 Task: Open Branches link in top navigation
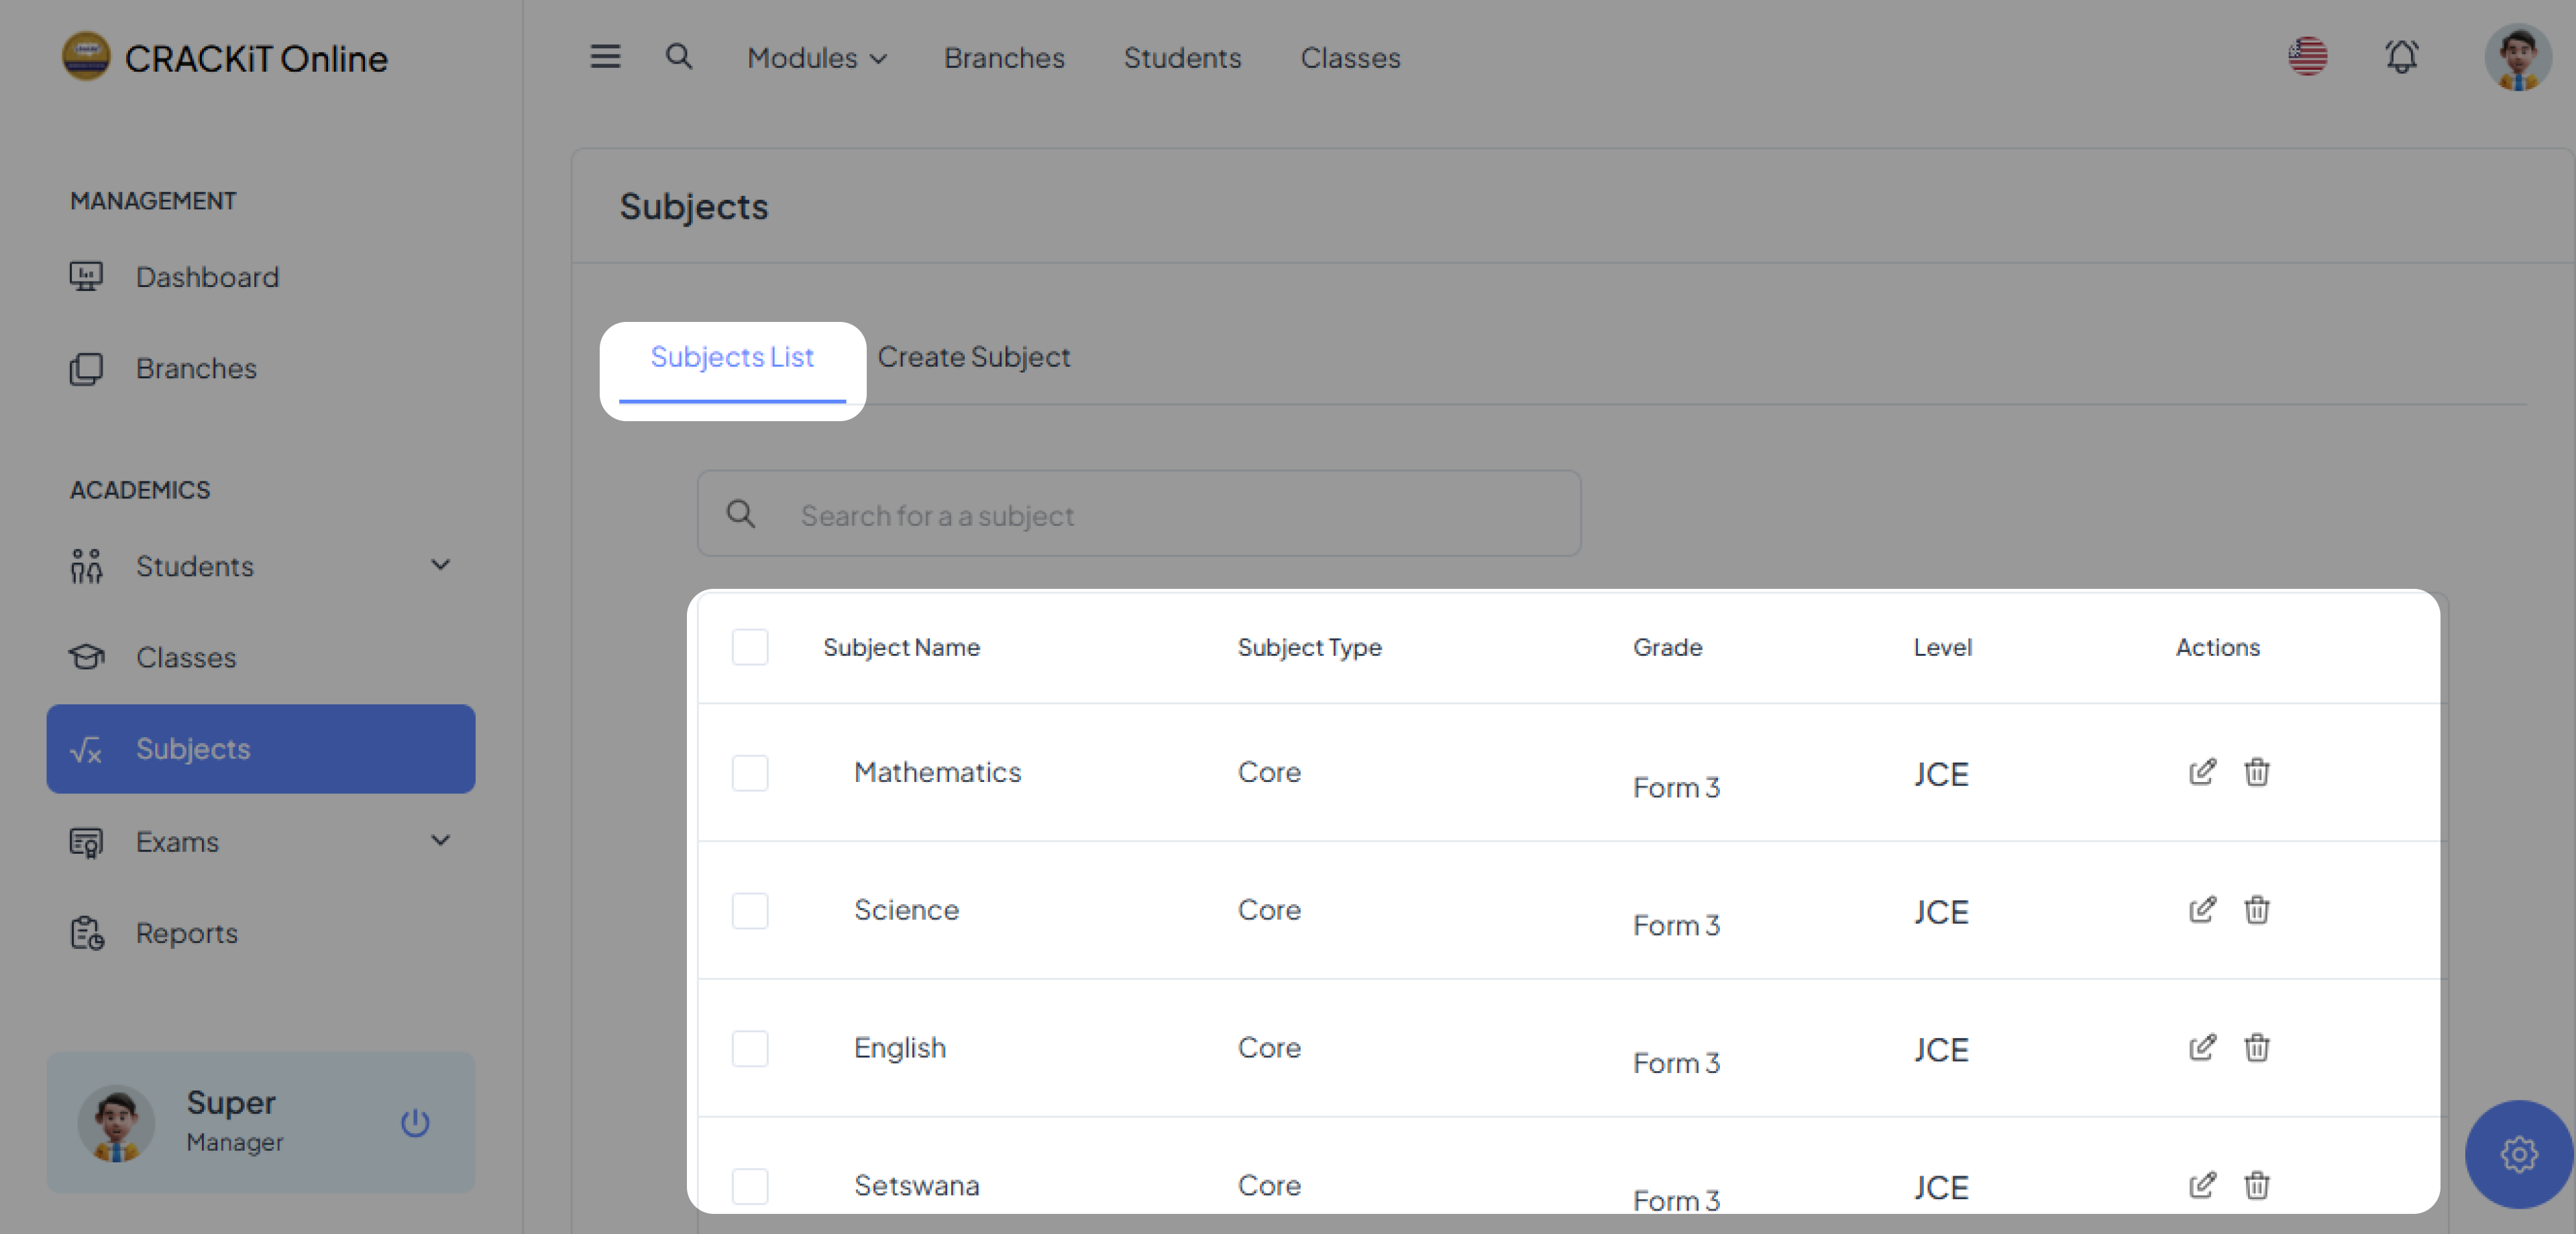[1004, 58]
